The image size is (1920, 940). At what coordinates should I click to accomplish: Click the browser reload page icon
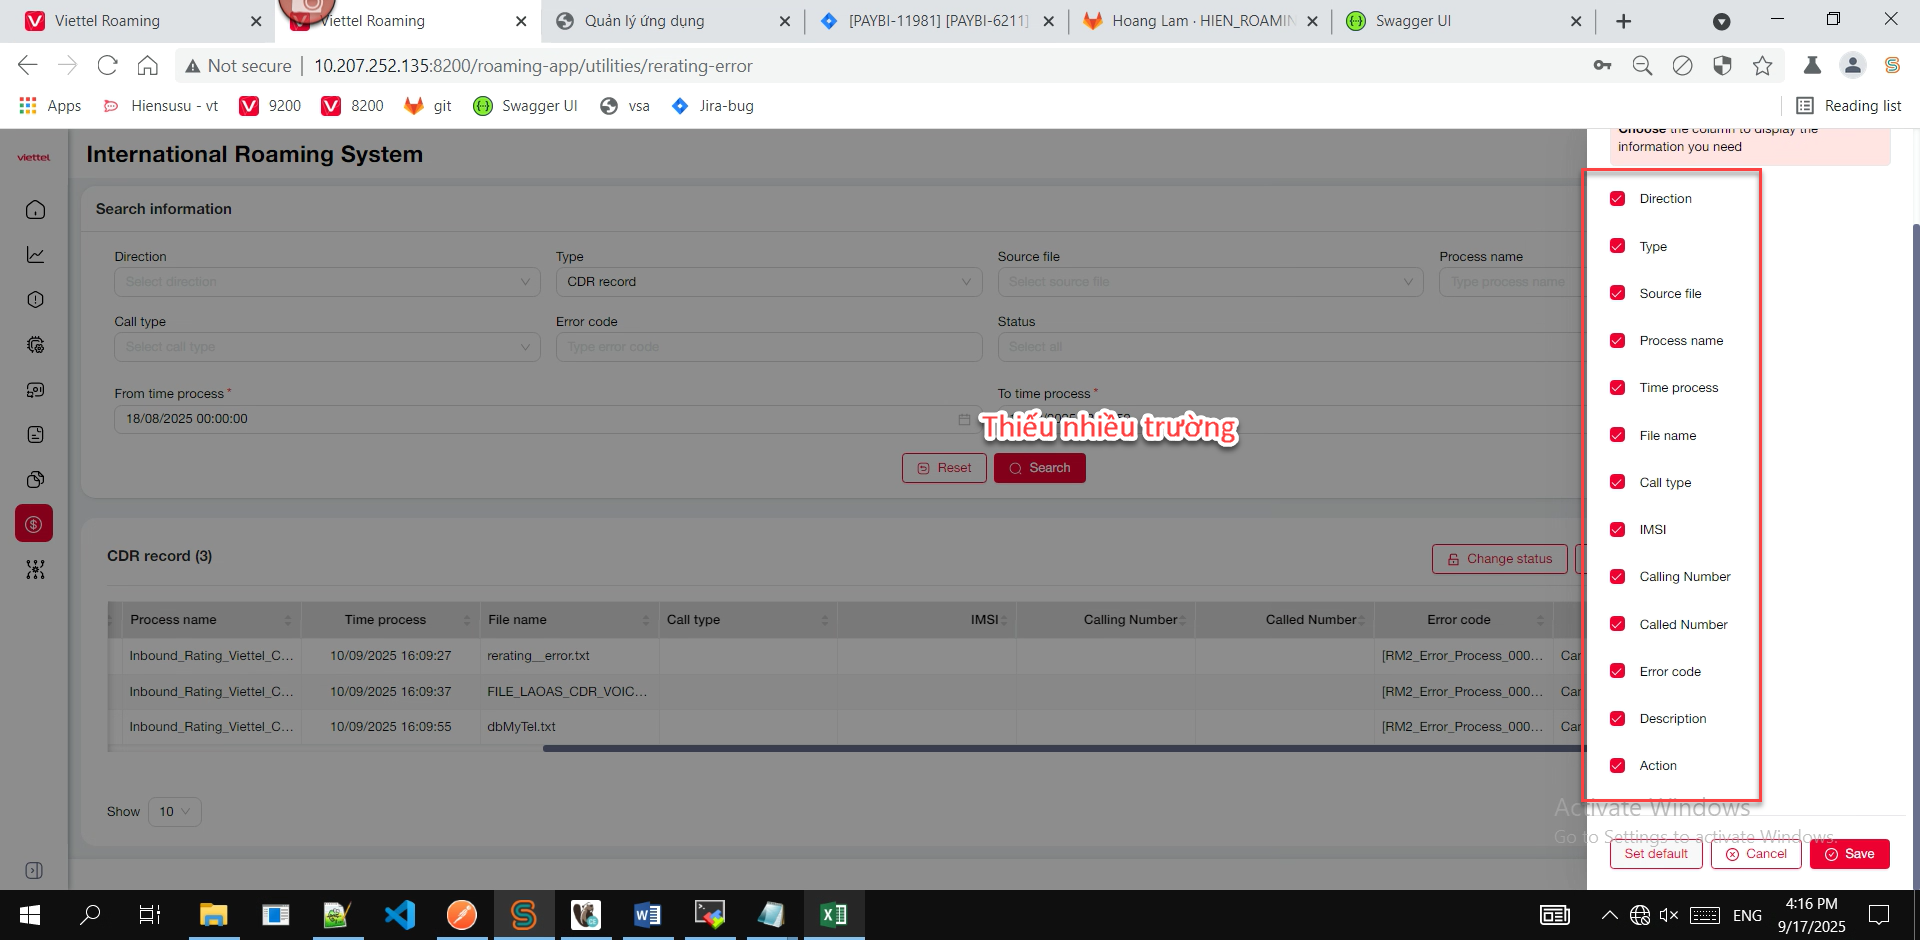[x=107, y=66]
